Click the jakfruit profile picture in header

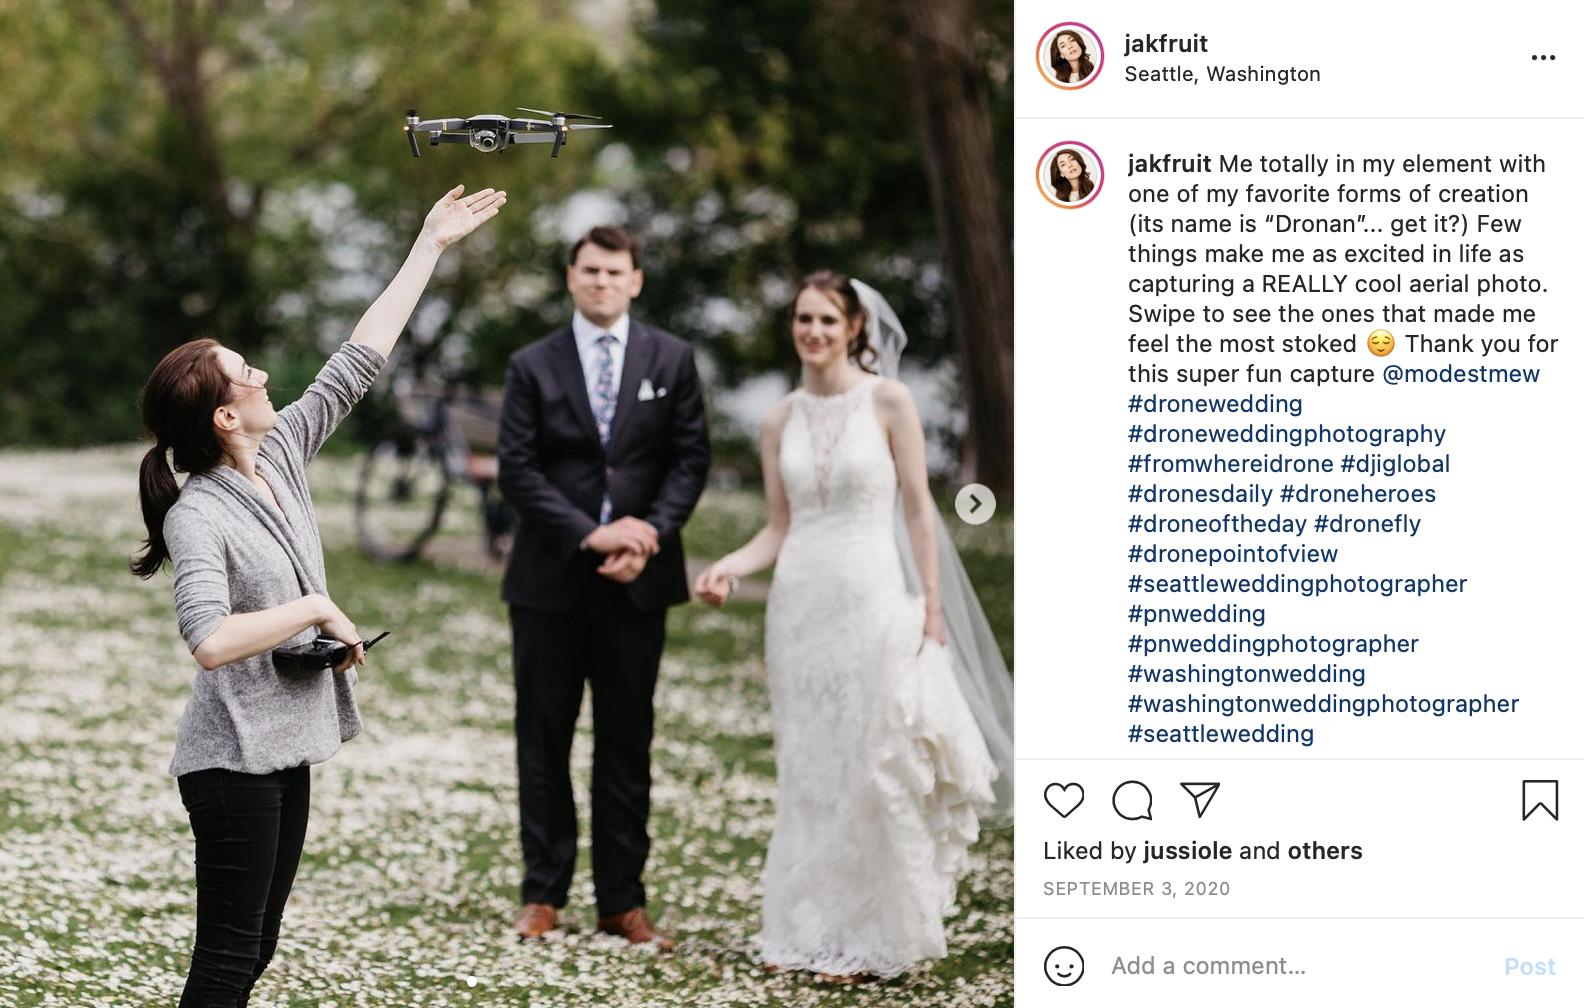(1070, 56)
